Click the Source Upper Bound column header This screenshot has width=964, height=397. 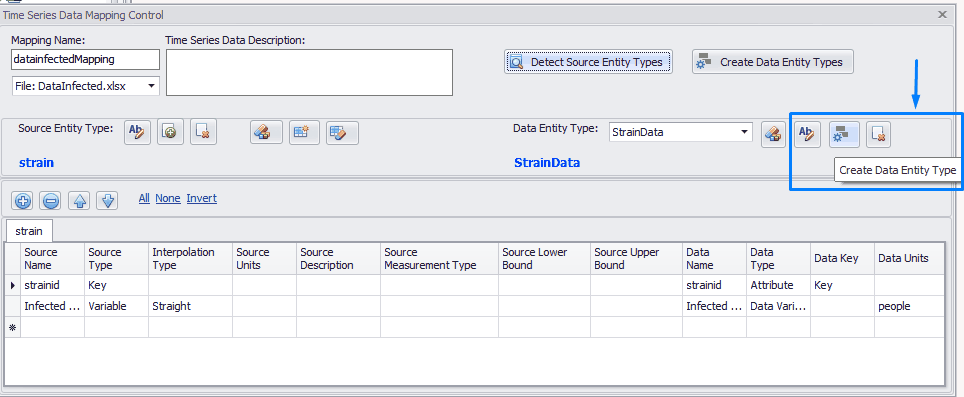(636, 259)
